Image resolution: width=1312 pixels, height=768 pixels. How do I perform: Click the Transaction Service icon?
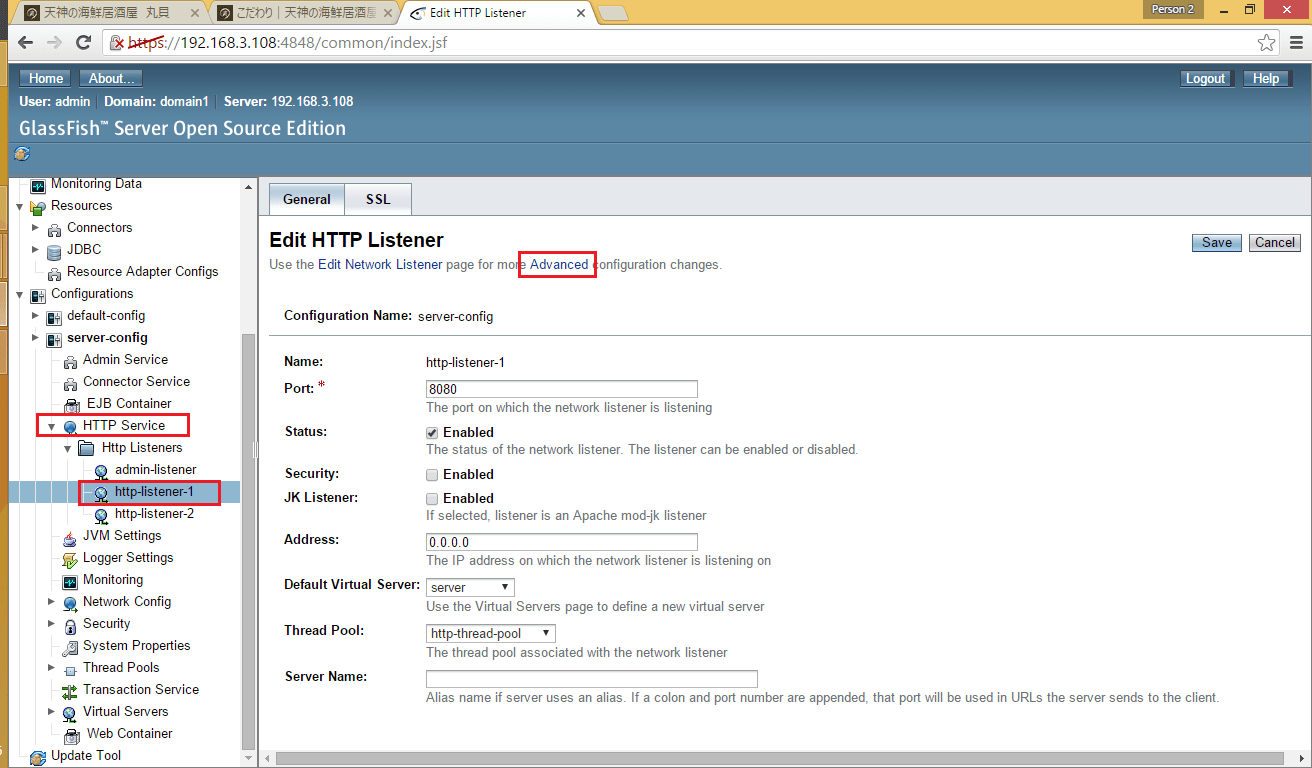[70, 691]
